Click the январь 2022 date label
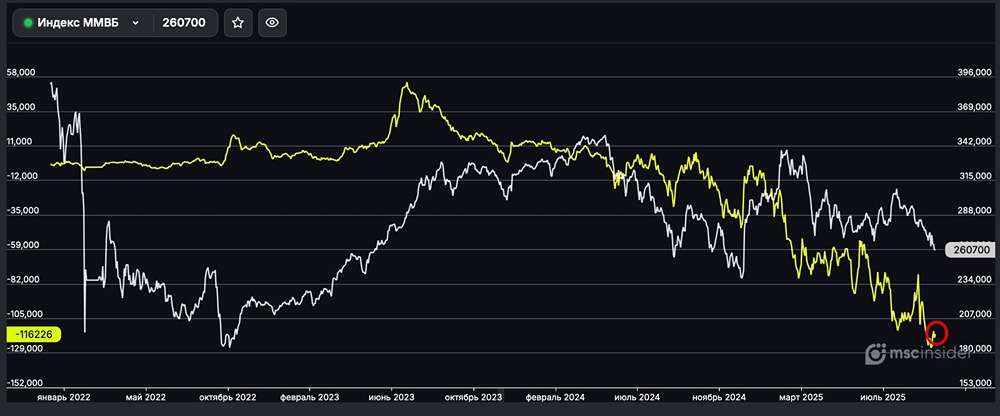This screenshot has height=416, width=1000. point(64,397)
